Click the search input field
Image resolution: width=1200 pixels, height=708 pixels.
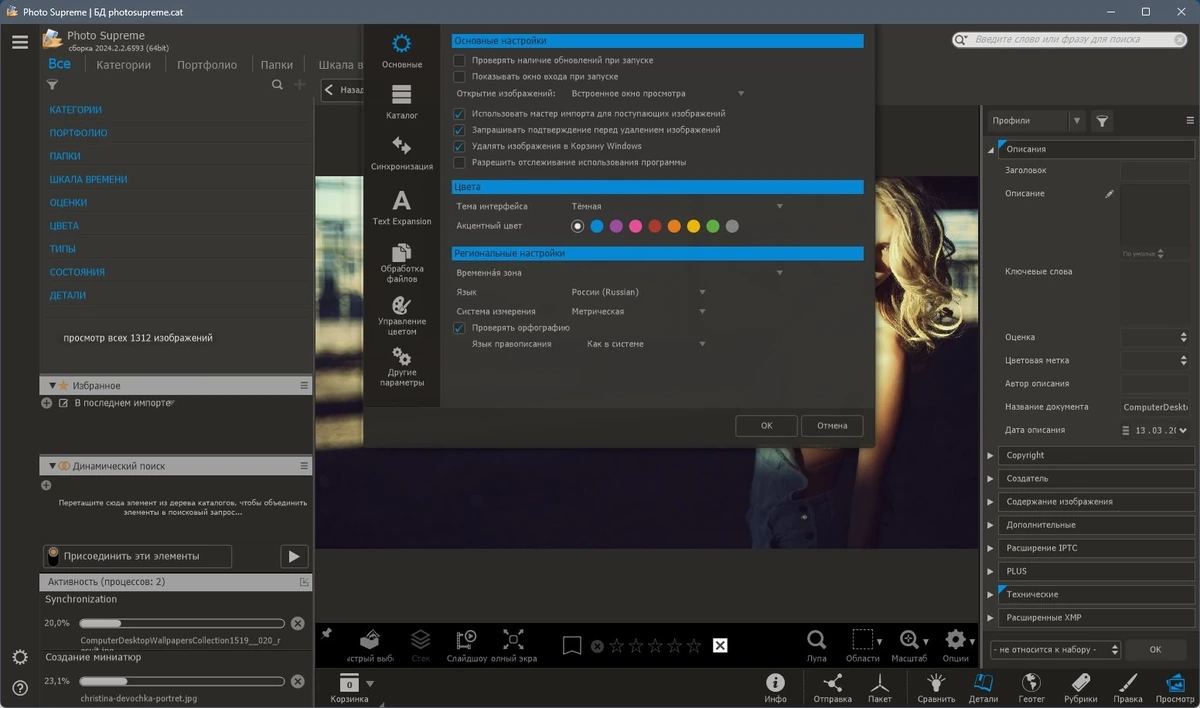pyautogui.click(x=1069, y=39)
